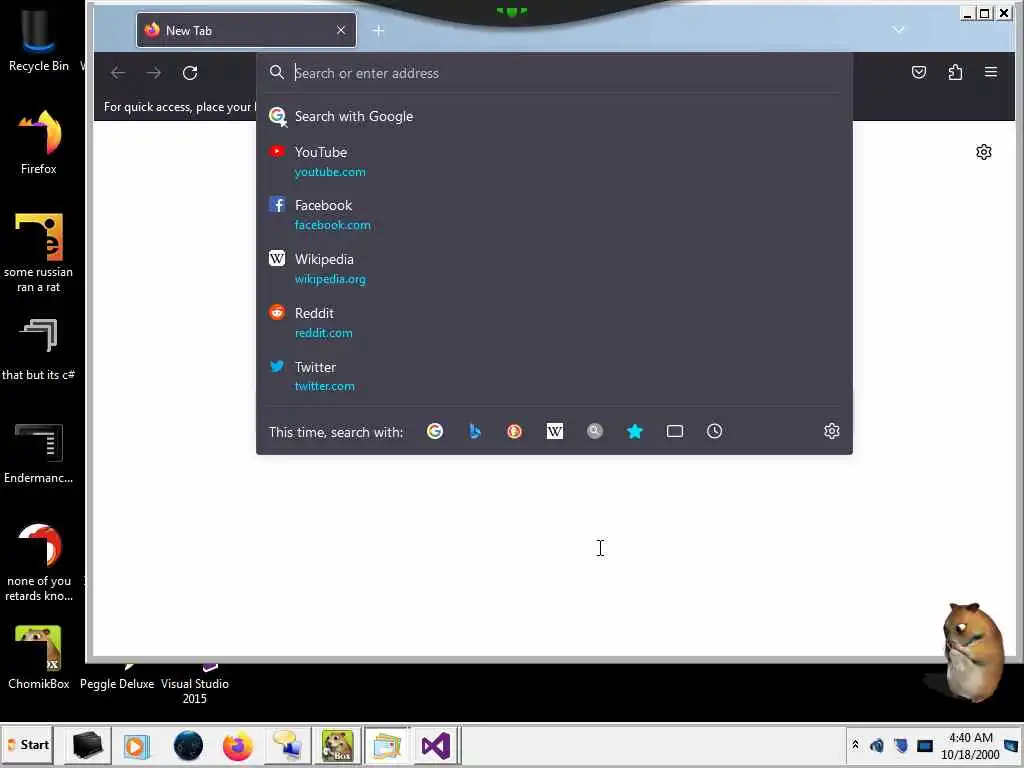Click the dancing hamster desktop pet
The width and height of the screenshot is (1024, 768).
tap(971, 652)
